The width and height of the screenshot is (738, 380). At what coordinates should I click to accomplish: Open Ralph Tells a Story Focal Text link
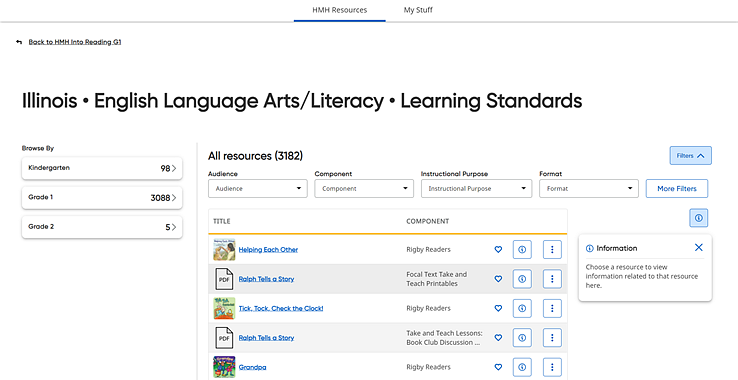click(x=266, y=279)
